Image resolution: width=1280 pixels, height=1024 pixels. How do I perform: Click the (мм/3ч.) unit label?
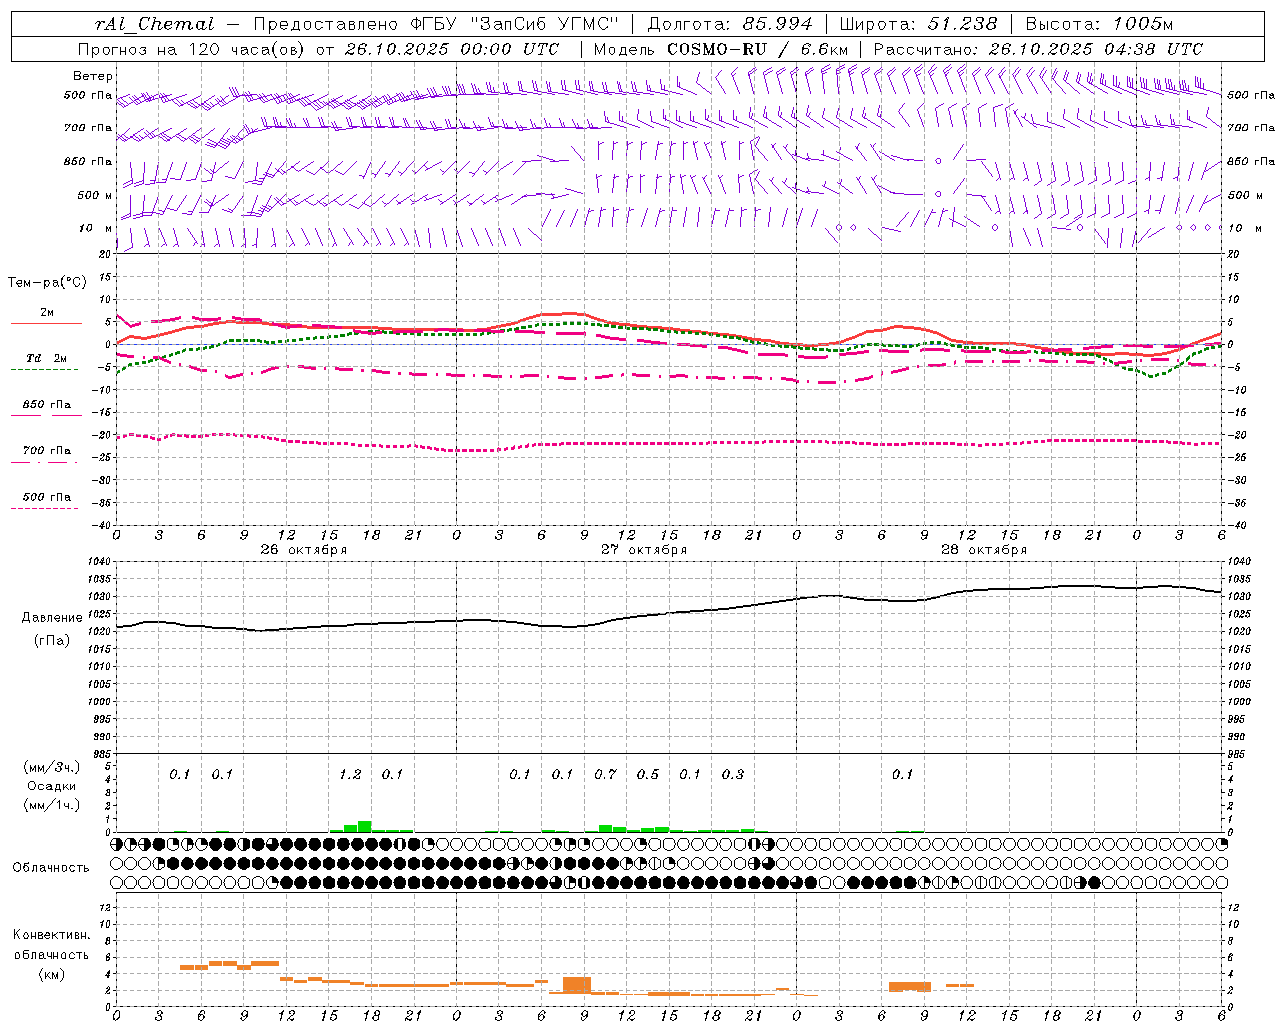[x=52, y=768]
